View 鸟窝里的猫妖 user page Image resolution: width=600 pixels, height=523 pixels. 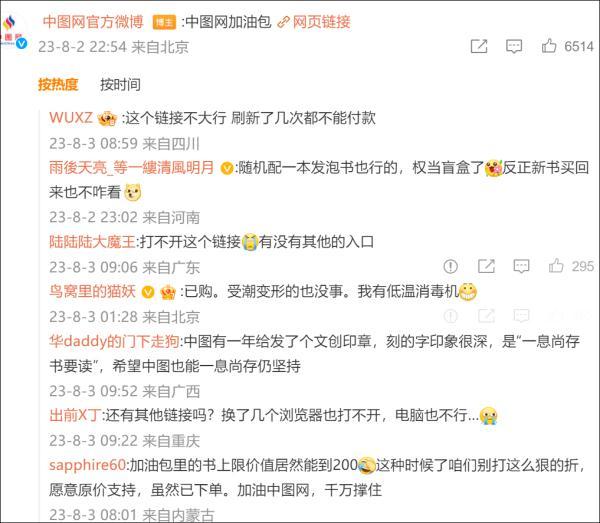92,291
